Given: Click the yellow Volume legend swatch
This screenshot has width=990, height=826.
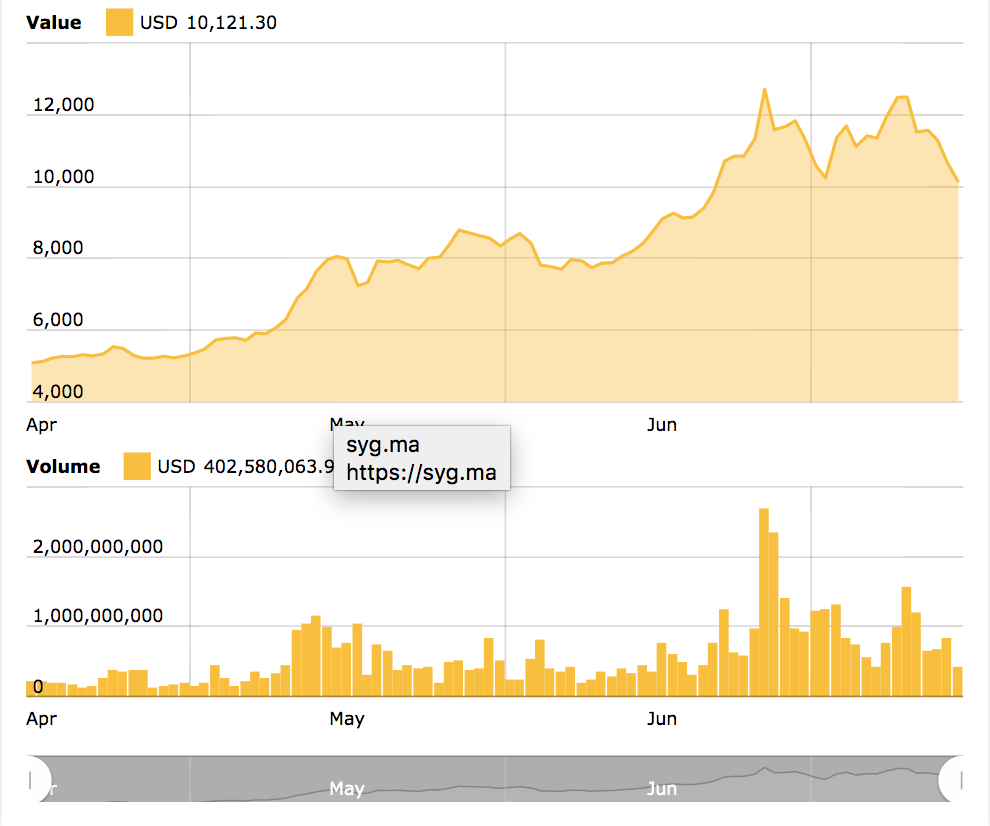Looking at the screenshot, I should tap(137, 466).
